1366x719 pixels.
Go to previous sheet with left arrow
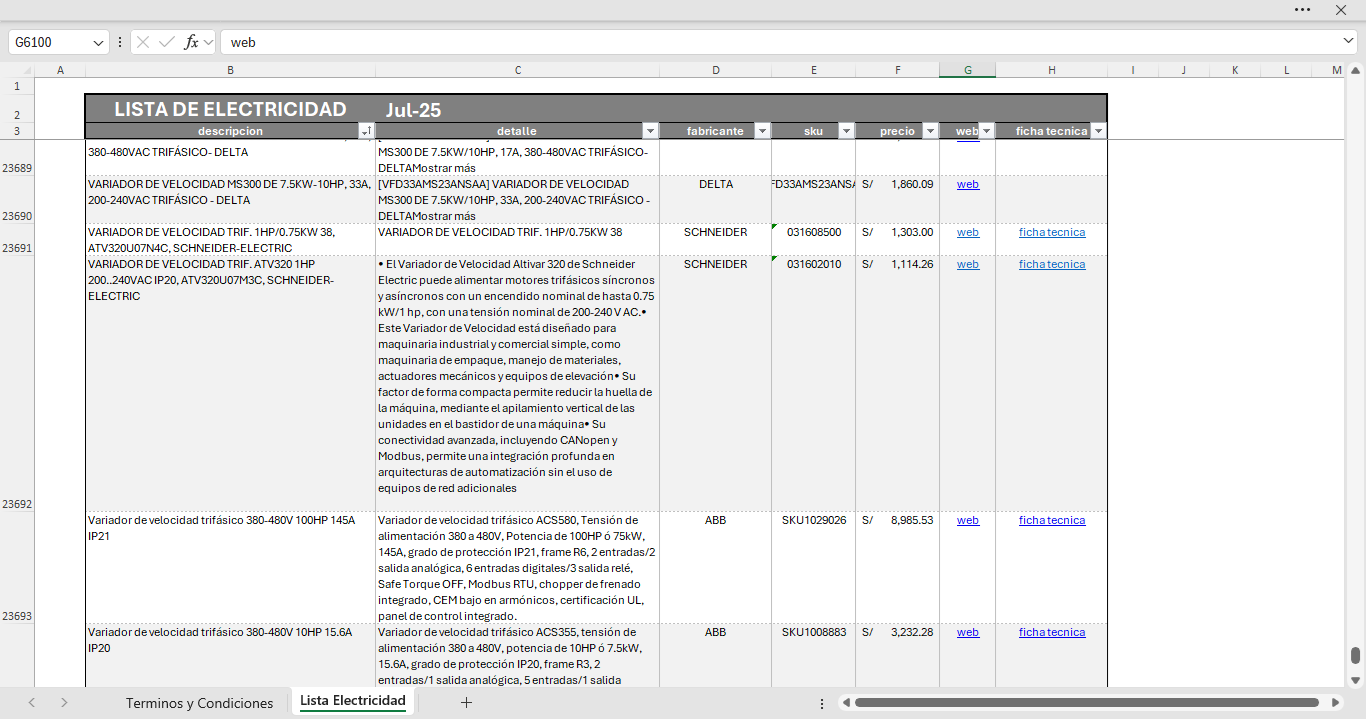[x=32, y=703]
